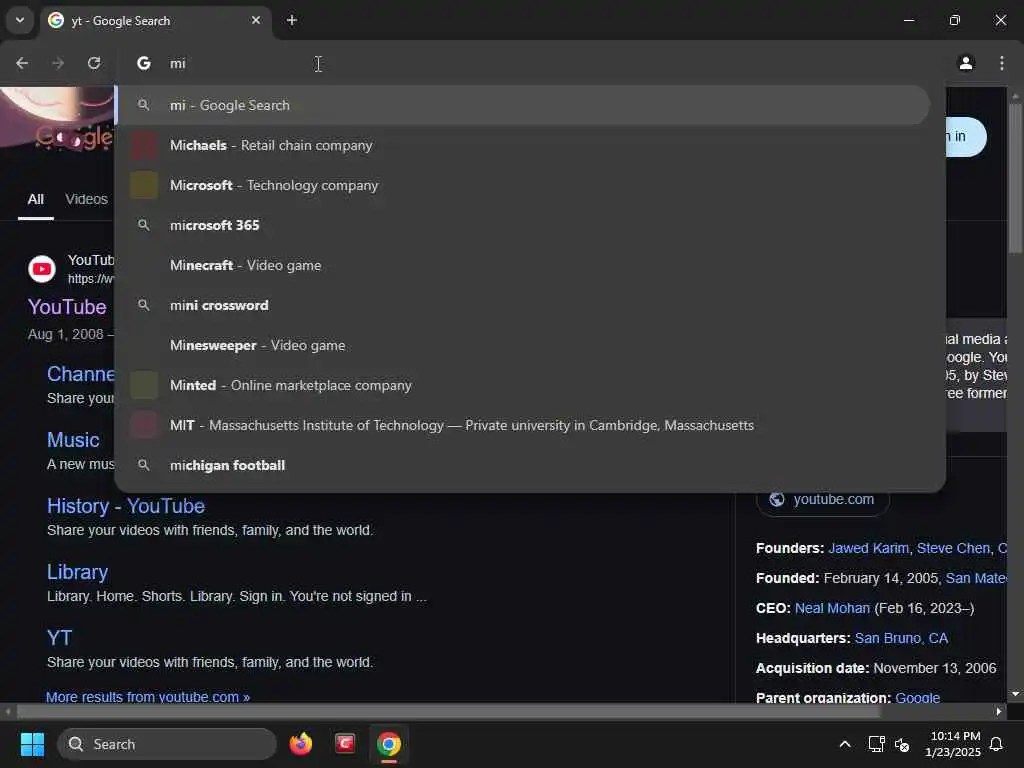Viewport: 1024px width, 768px height.
Task: Select the 'mi - Google Search' suggestion
Action: coord(522,105)
